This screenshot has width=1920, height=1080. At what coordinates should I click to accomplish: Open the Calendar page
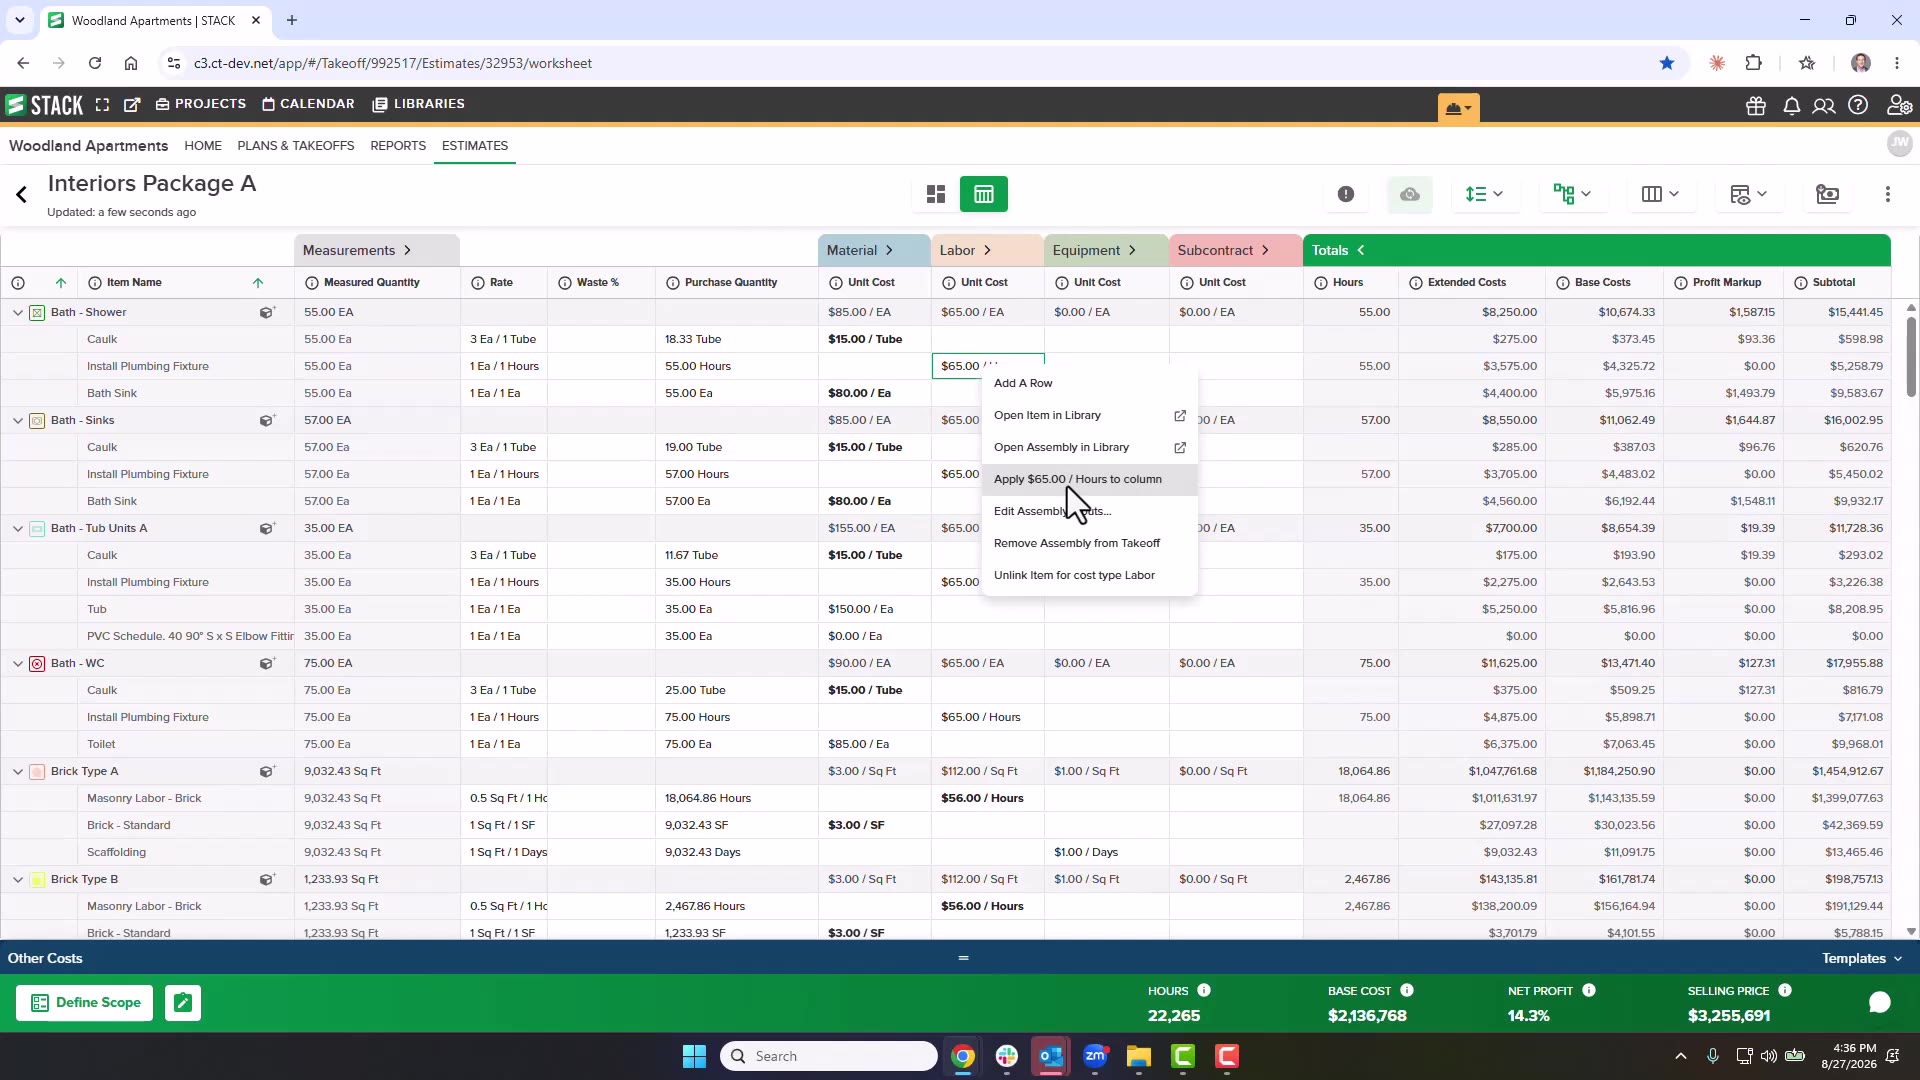pyautogui.click(x=309, y=104)
